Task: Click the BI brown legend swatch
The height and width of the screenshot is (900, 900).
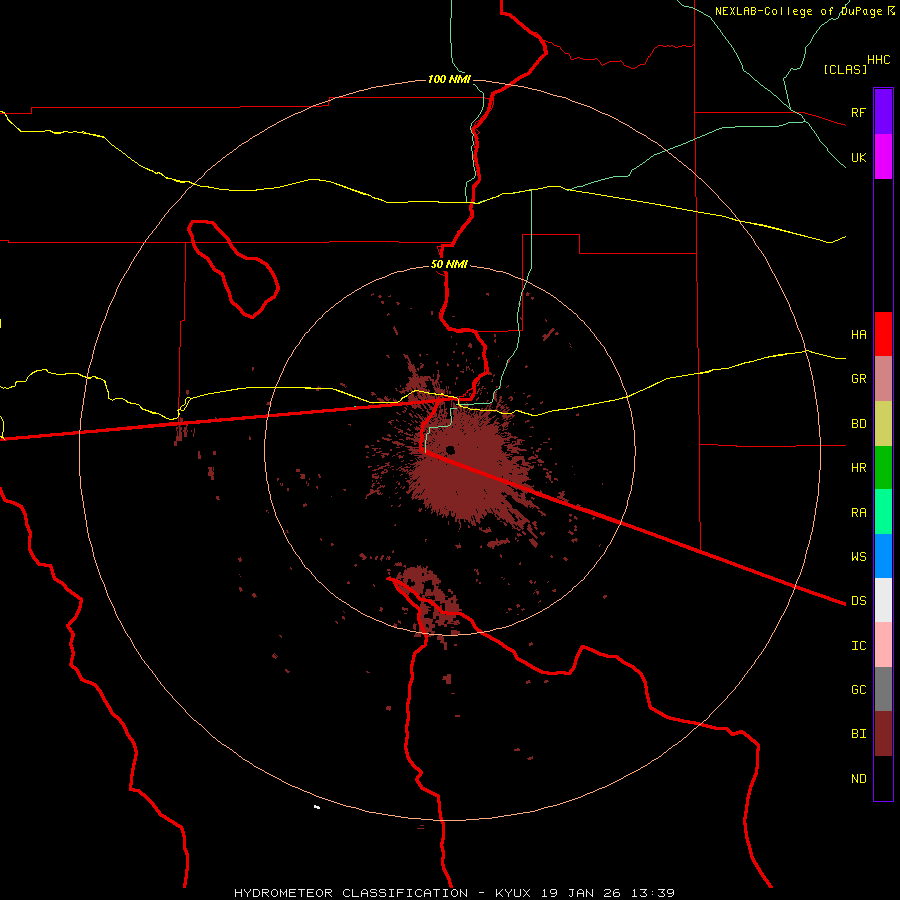Action: tap(883, 734)
